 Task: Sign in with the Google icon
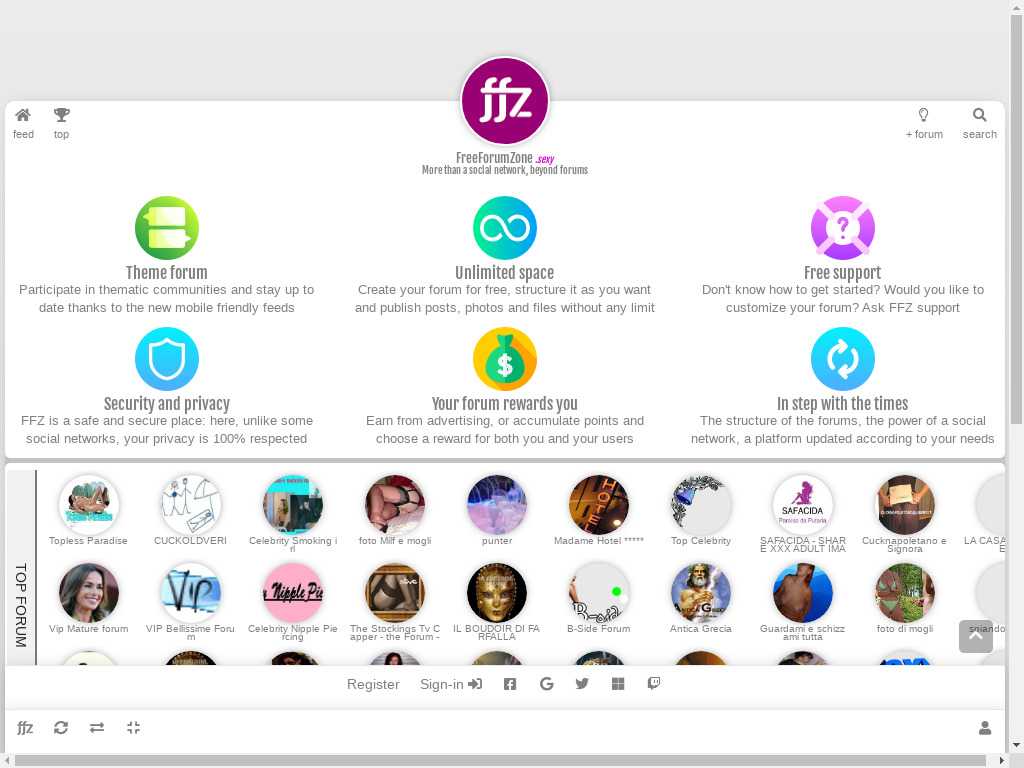coord(547,684)
